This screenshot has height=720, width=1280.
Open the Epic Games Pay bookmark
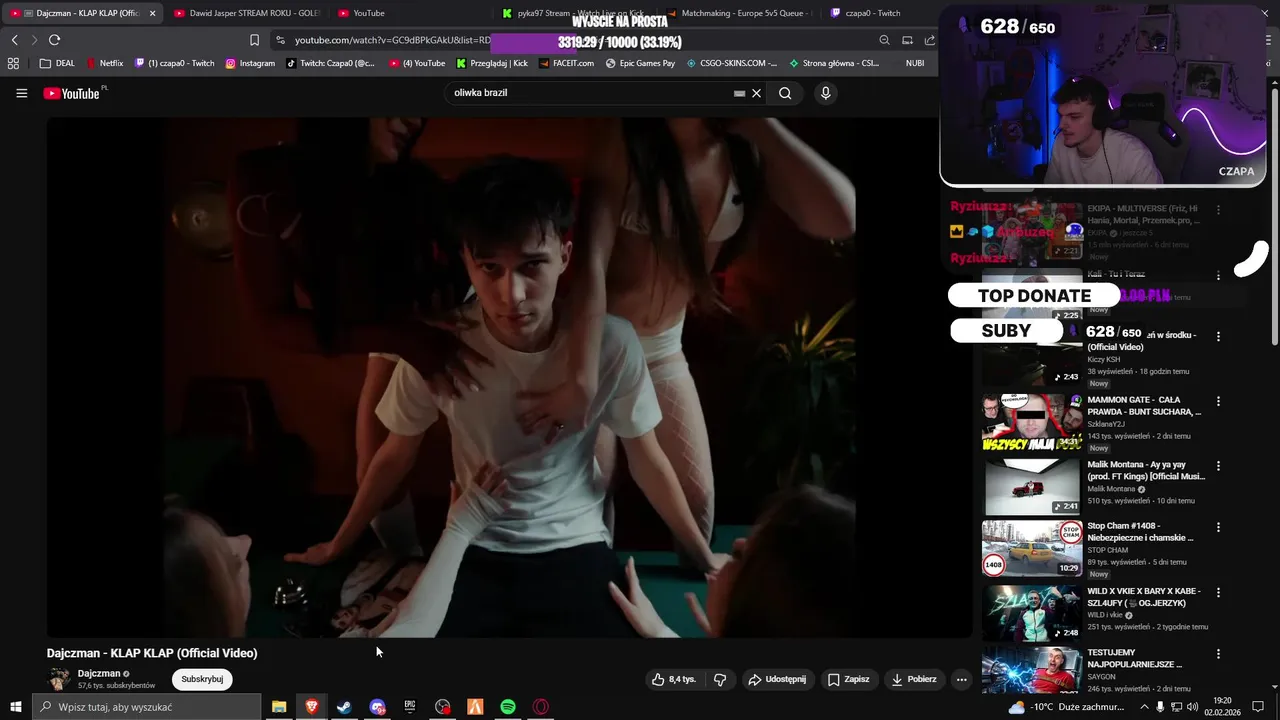[640, 63]
